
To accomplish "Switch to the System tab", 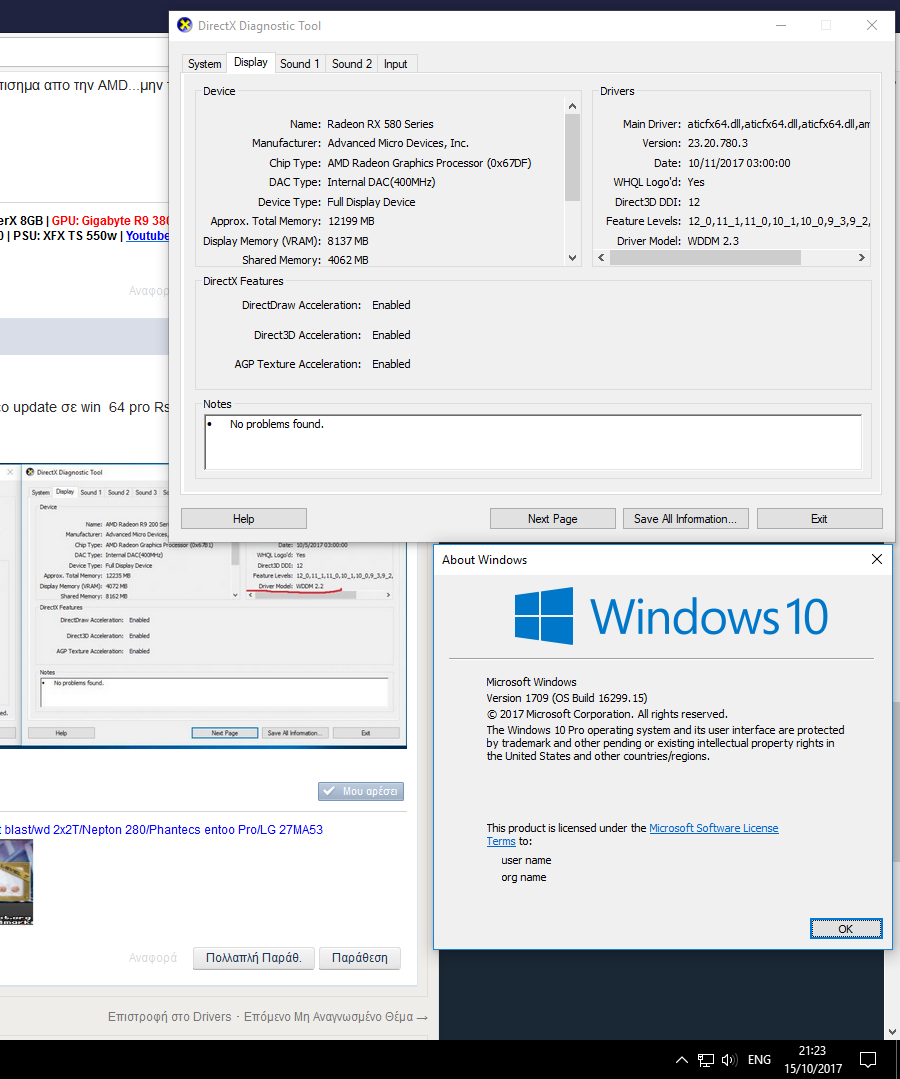I will point(204,64).
